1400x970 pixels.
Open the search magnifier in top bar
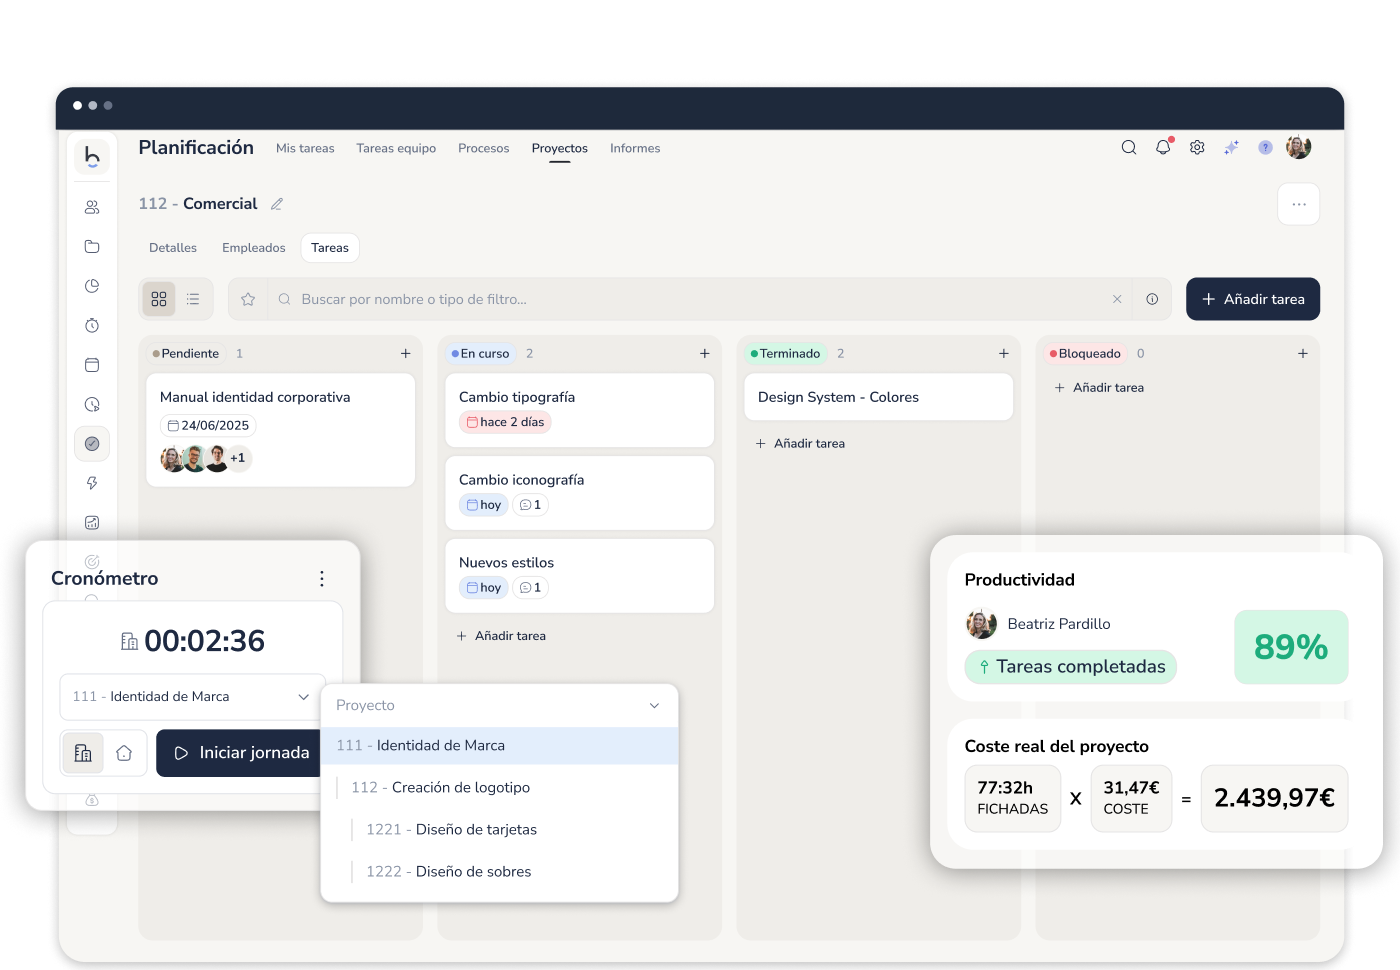point(1129,147)
